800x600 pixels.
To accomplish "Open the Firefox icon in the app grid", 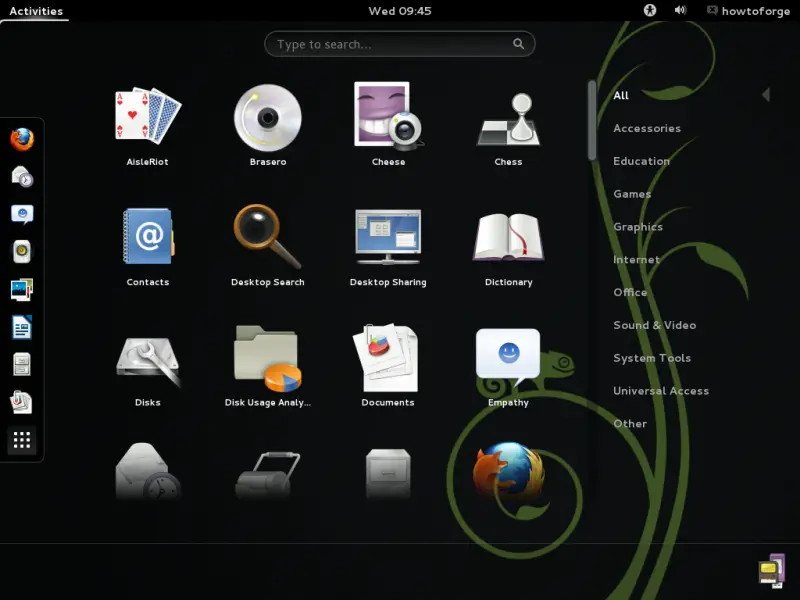I will click(509, 470).
